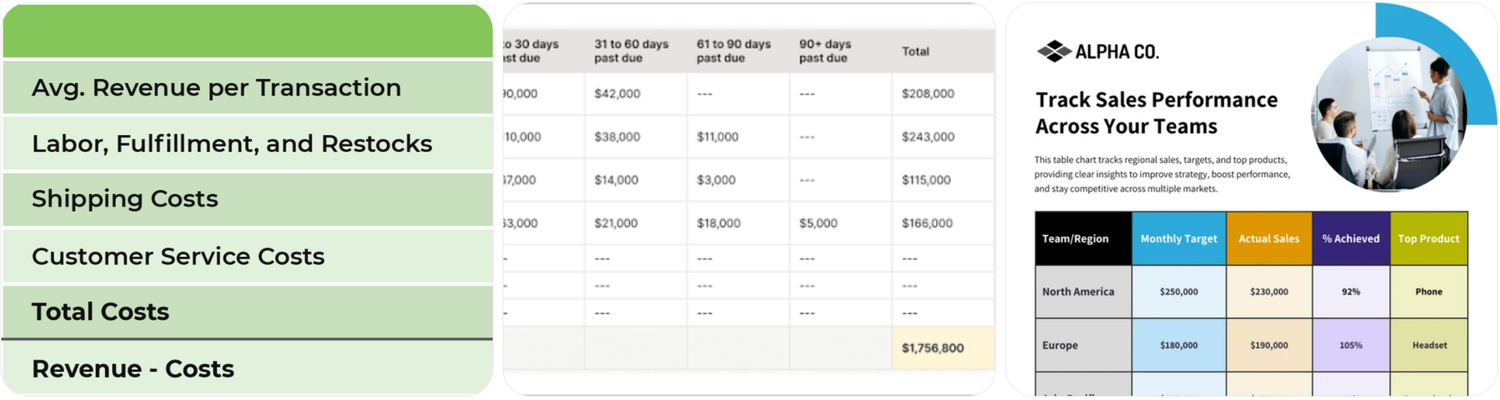Select the "Labor, Fulfillment, and Restocks" row
This screenshot has width=1500, height=400.
click(248, 143)
